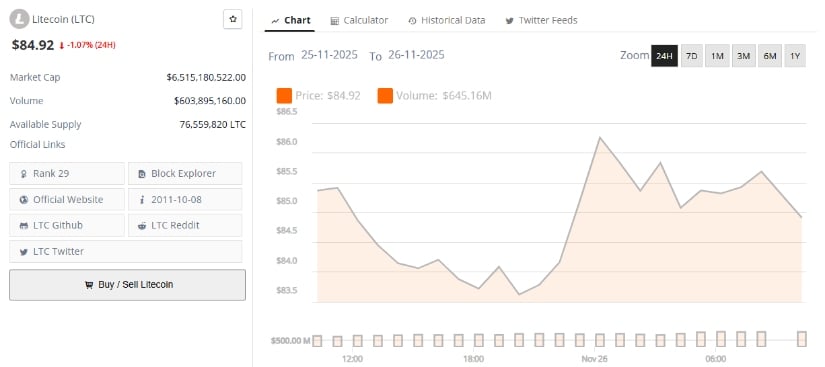Click the chart line icon on Chart tab
825x367 pixels.
pyautogui.click(x=275, y=21)
